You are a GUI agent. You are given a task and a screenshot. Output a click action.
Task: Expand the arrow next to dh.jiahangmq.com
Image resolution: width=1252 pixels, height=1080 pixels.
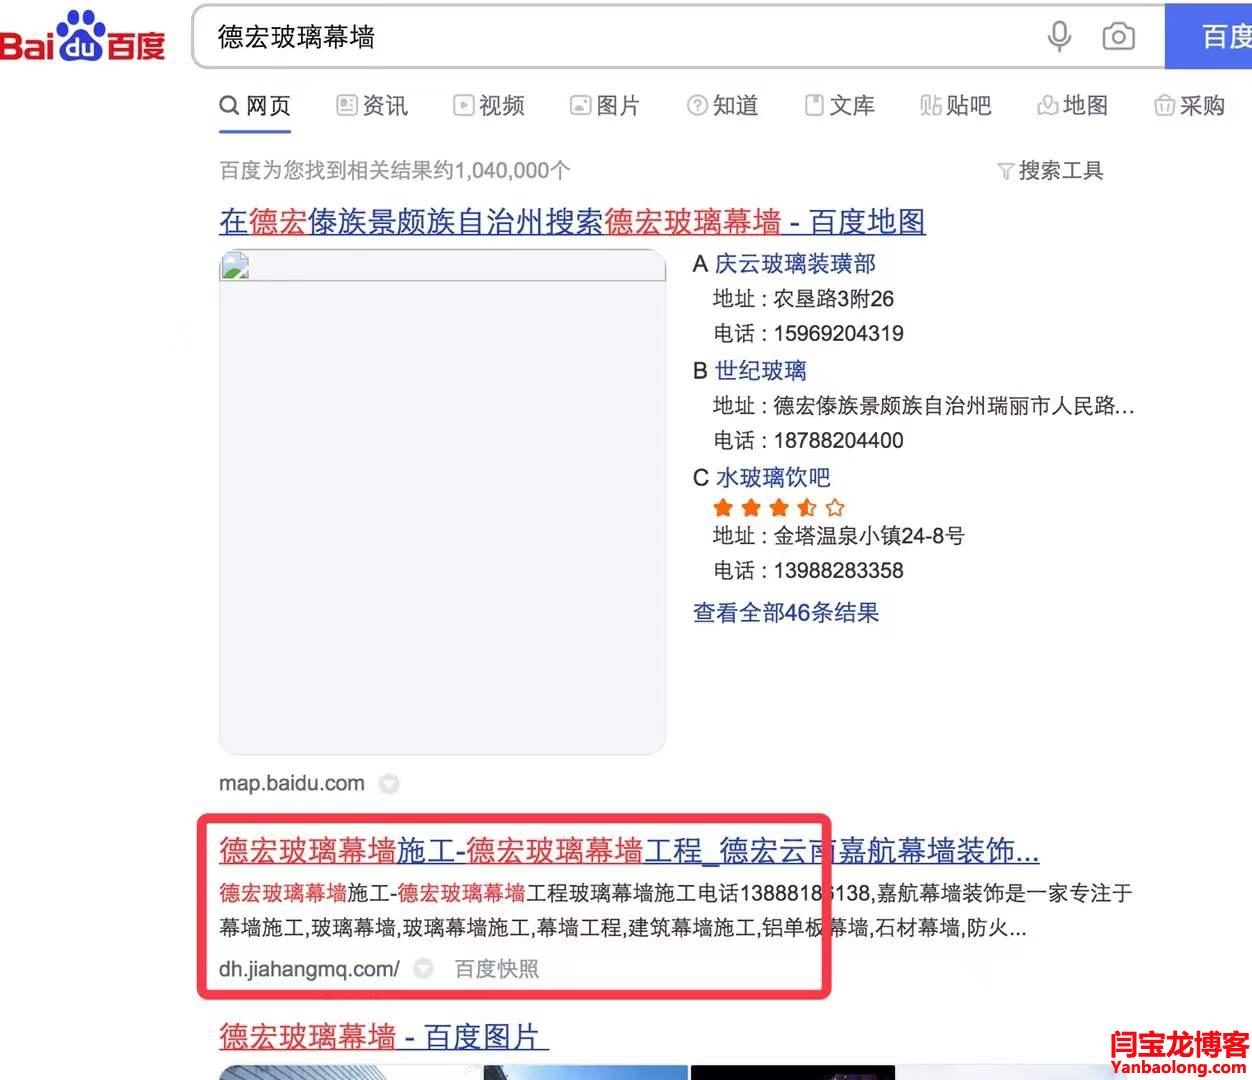click(x=424, y=969)
